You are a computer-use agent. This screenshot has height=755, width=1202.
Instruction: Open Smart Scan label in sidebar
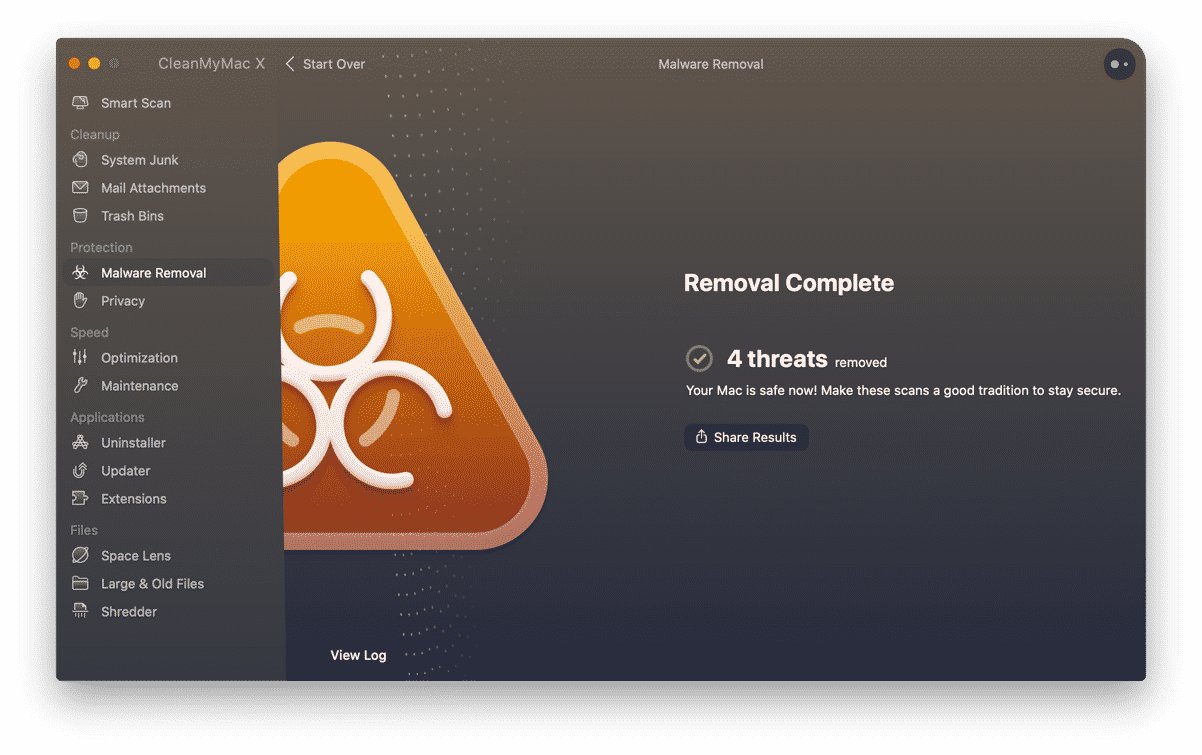click(x=136, y=103)
